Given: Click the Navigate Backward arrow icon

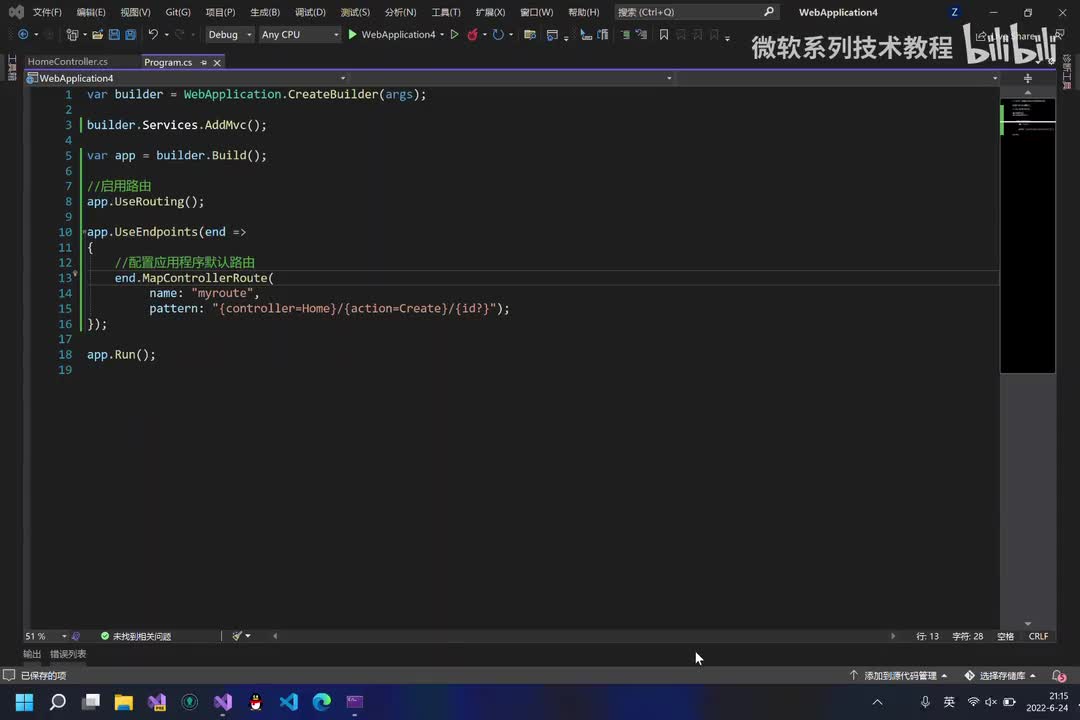Looking at the screenshot, I should coord(23,34).
